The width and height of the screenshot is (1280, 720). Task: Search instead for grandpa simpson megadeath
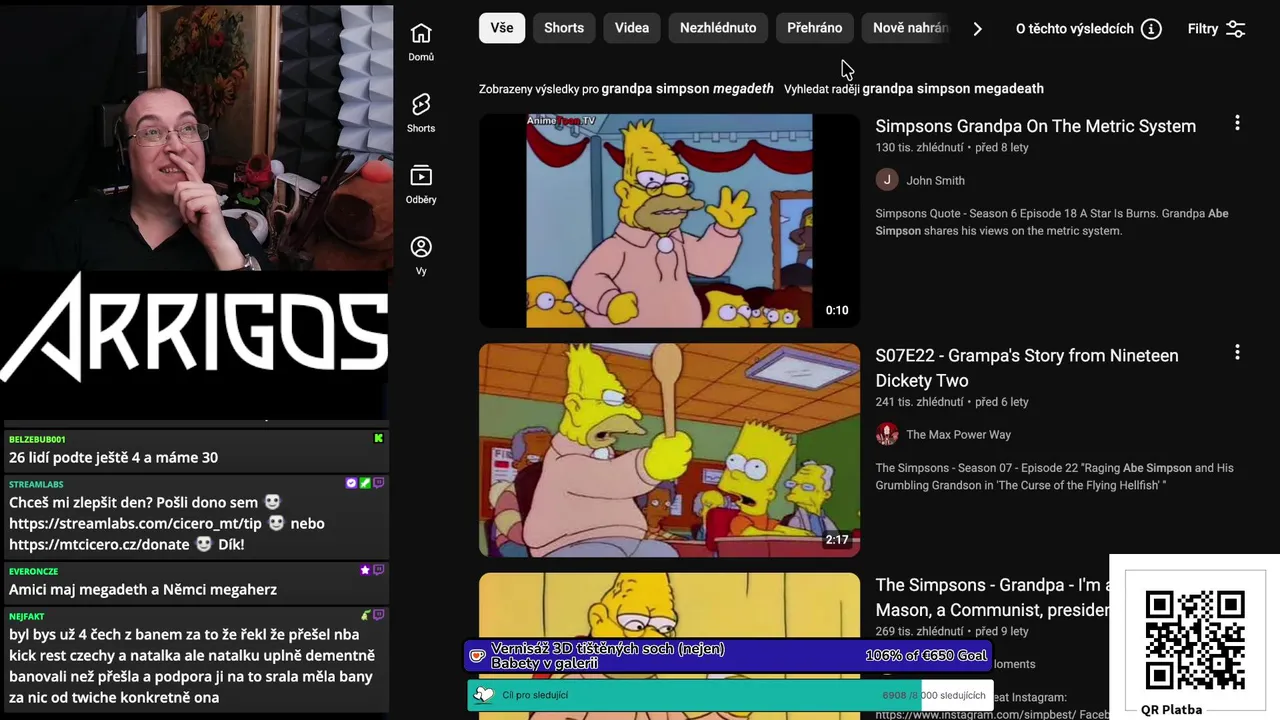click(x=953, y=89)
